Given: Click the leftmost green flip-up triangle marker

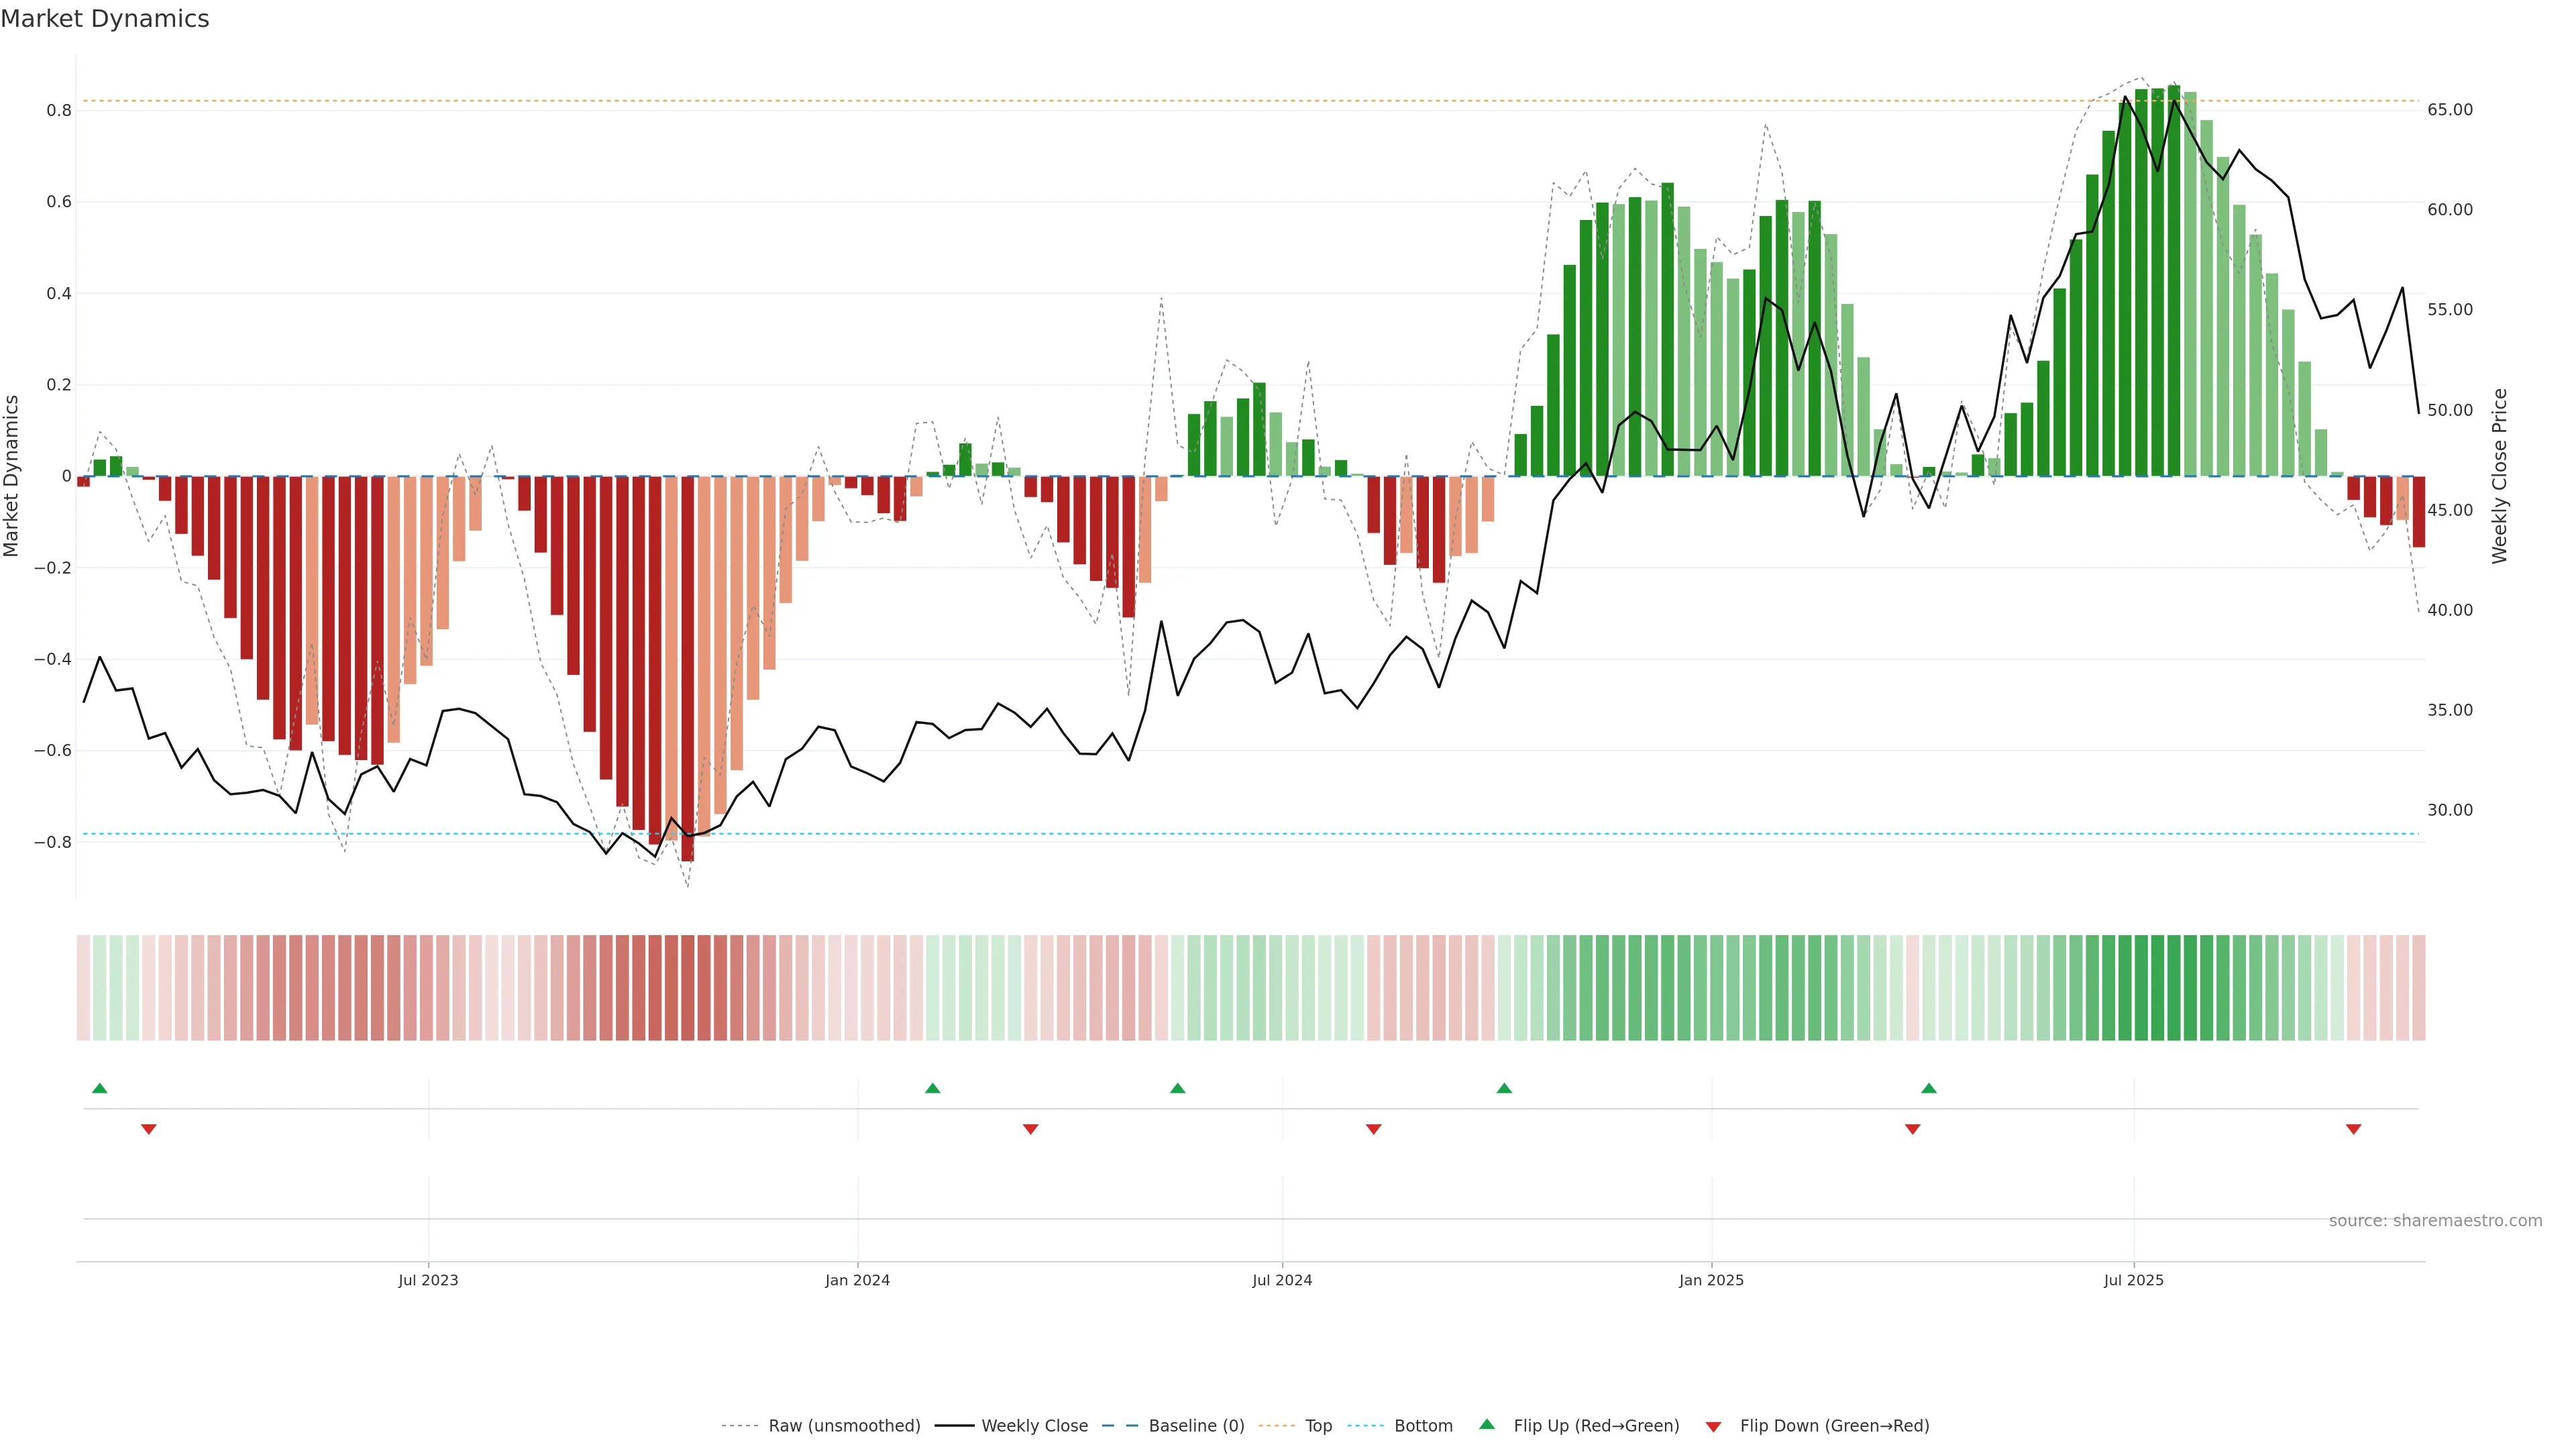Looking at the screenshot, I should click(99, 1088).
